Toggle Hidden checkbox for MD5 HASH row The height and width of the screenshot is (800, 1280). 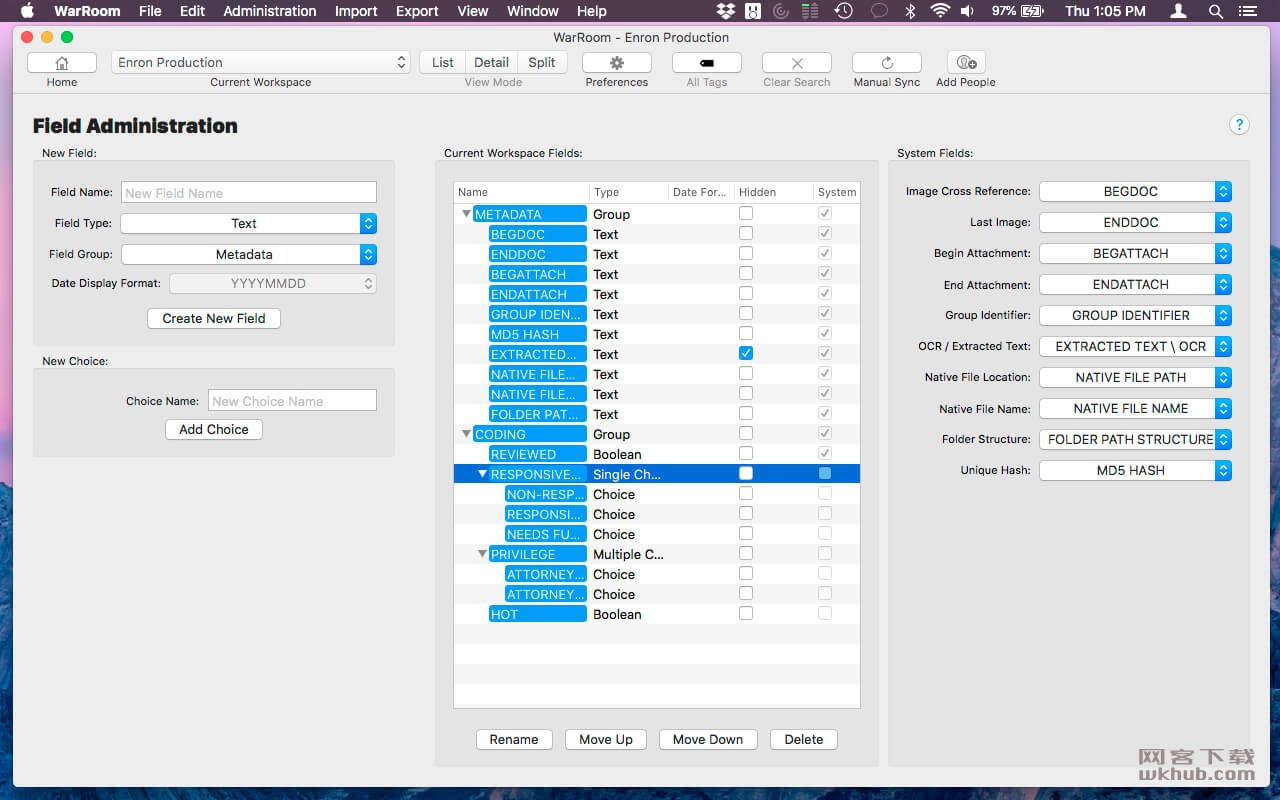pos(746,333)
